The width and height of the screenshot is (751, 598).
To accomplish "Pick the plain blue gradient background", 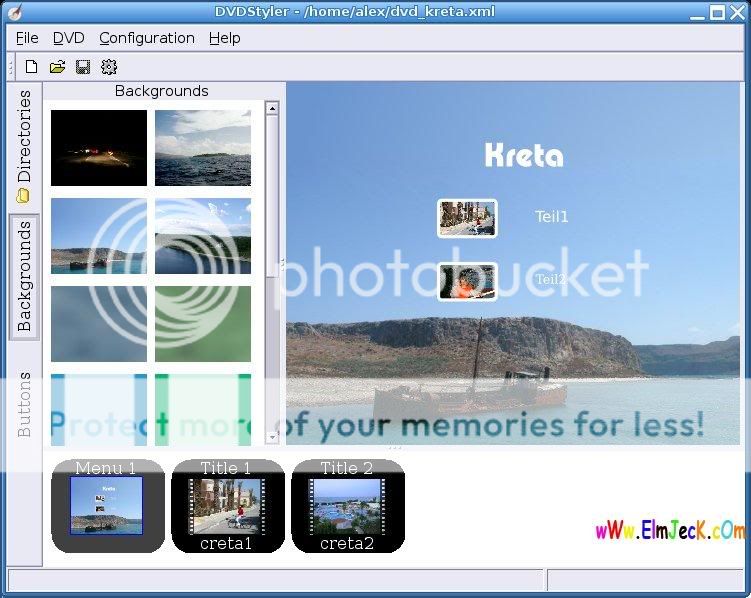I will point(99,324).
